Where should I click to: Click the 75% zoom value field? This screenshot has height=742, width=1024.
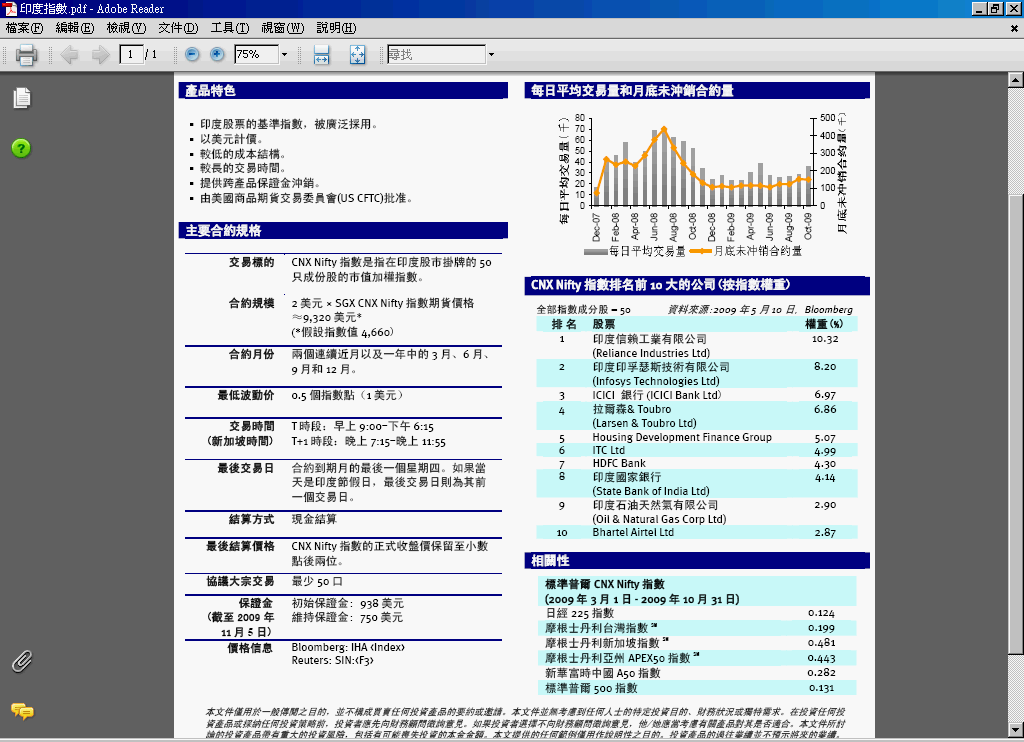[257, 54]
